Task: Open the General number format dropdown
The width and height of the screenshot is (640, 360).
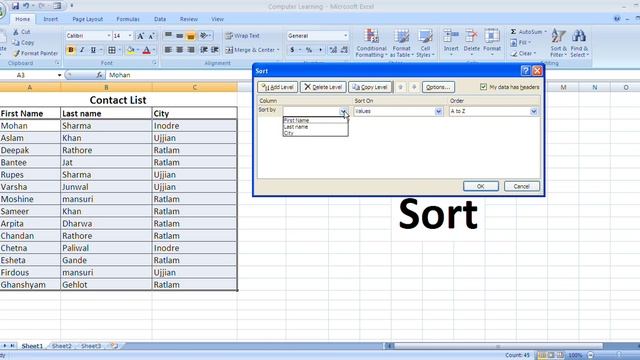Action: (x=345, y=36)
